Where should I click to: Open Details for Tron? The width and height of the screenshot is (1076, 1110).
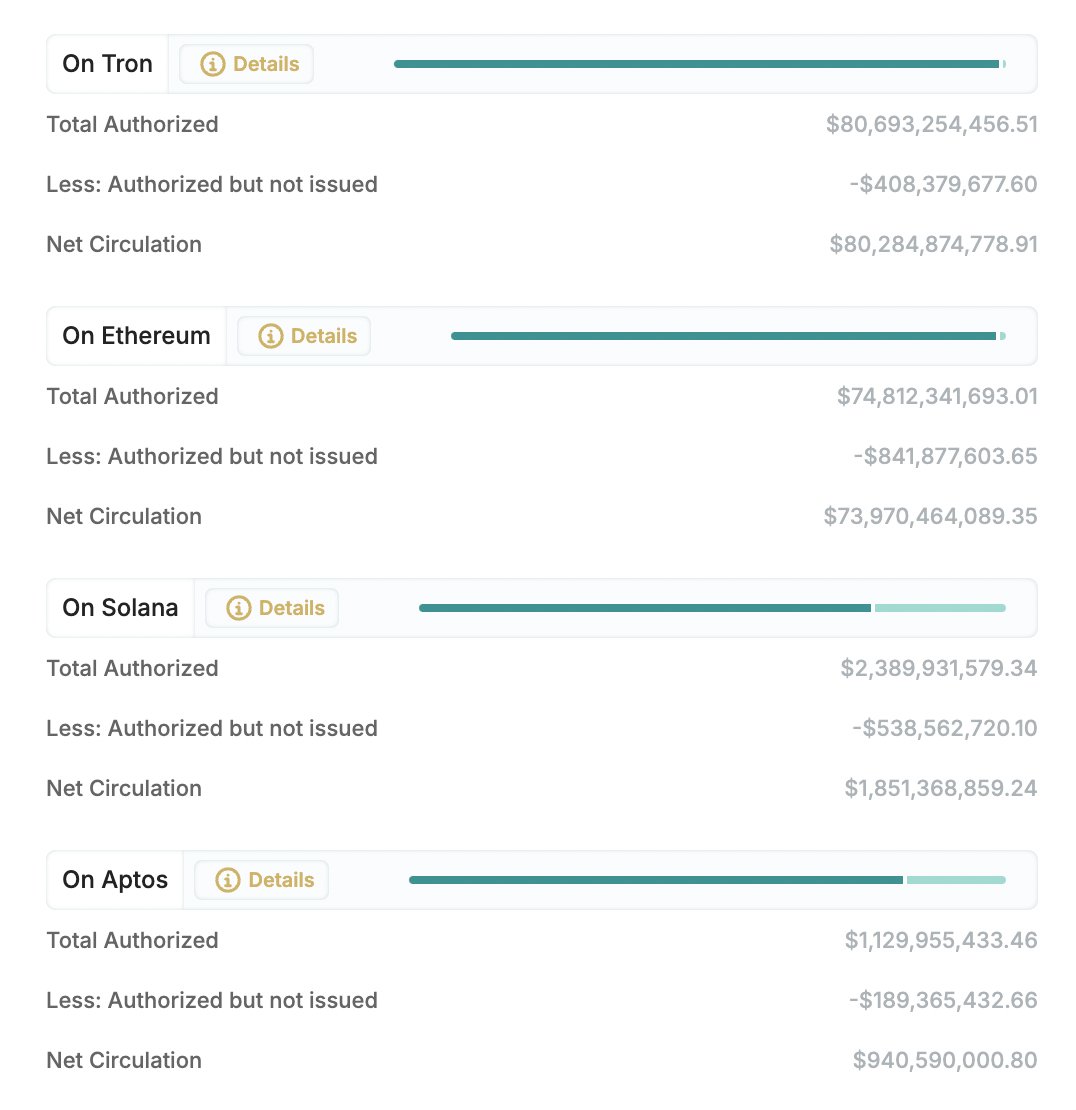tap(246, 64)
